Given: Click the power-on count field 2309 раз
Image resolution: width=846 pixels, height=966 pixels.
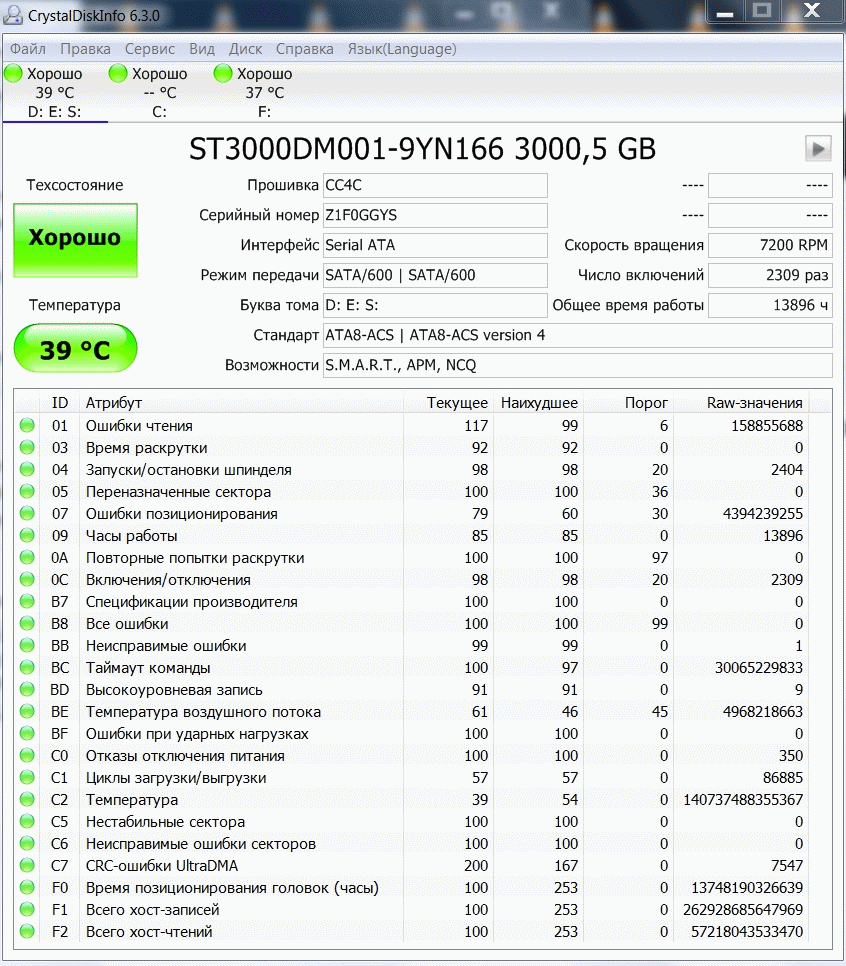Looking at the screenshot, I should pos(770,275).
